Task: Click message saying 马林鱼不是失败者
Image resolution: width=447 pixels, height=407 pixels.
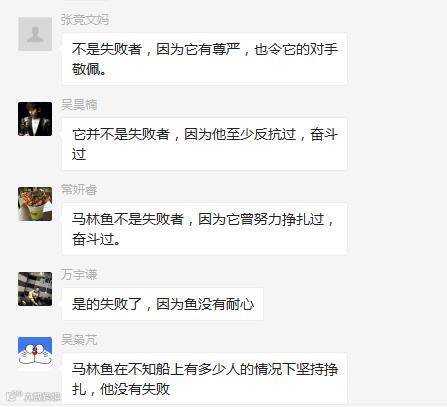Action: (204, 229)
